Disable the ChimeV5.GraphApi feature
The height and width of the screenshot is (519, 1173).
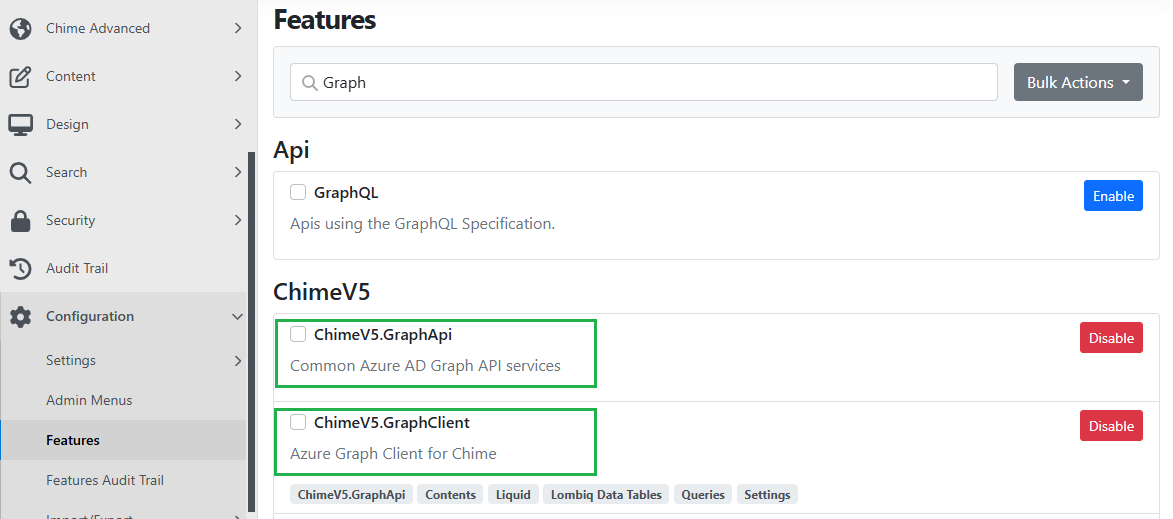click(1111, 338)
